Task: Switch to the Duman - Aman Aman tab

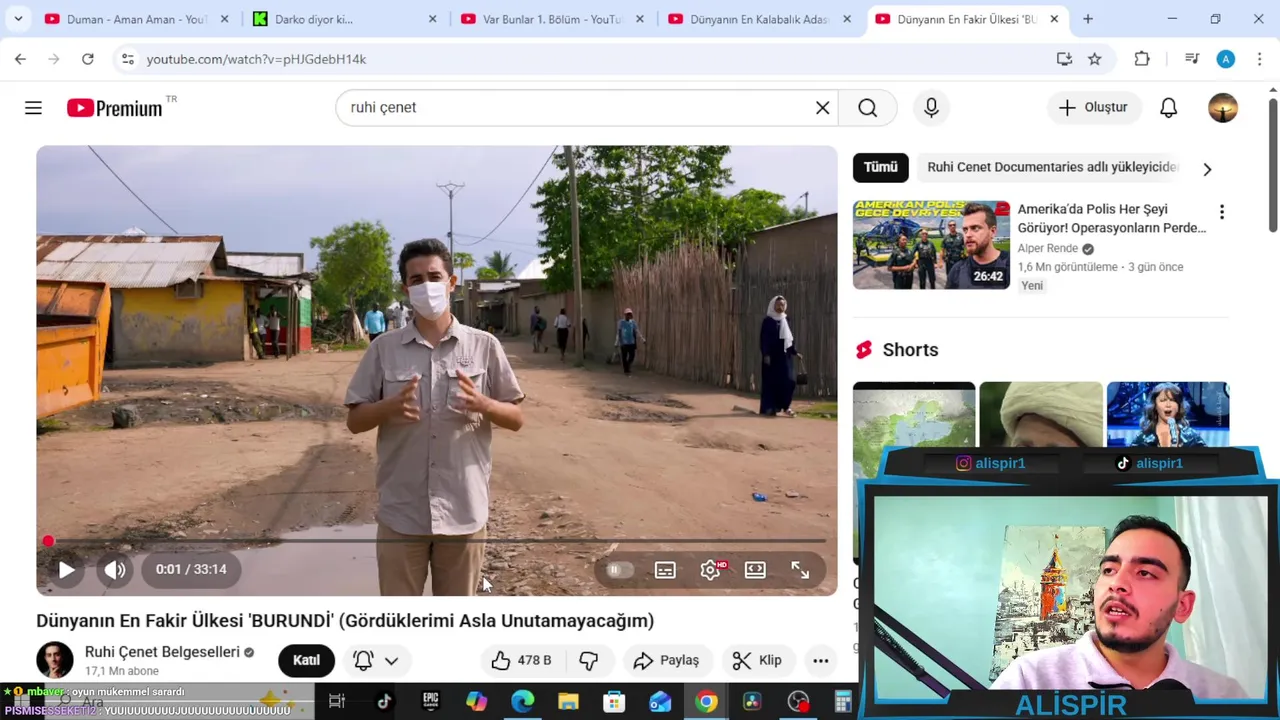Action: (137, 19)
